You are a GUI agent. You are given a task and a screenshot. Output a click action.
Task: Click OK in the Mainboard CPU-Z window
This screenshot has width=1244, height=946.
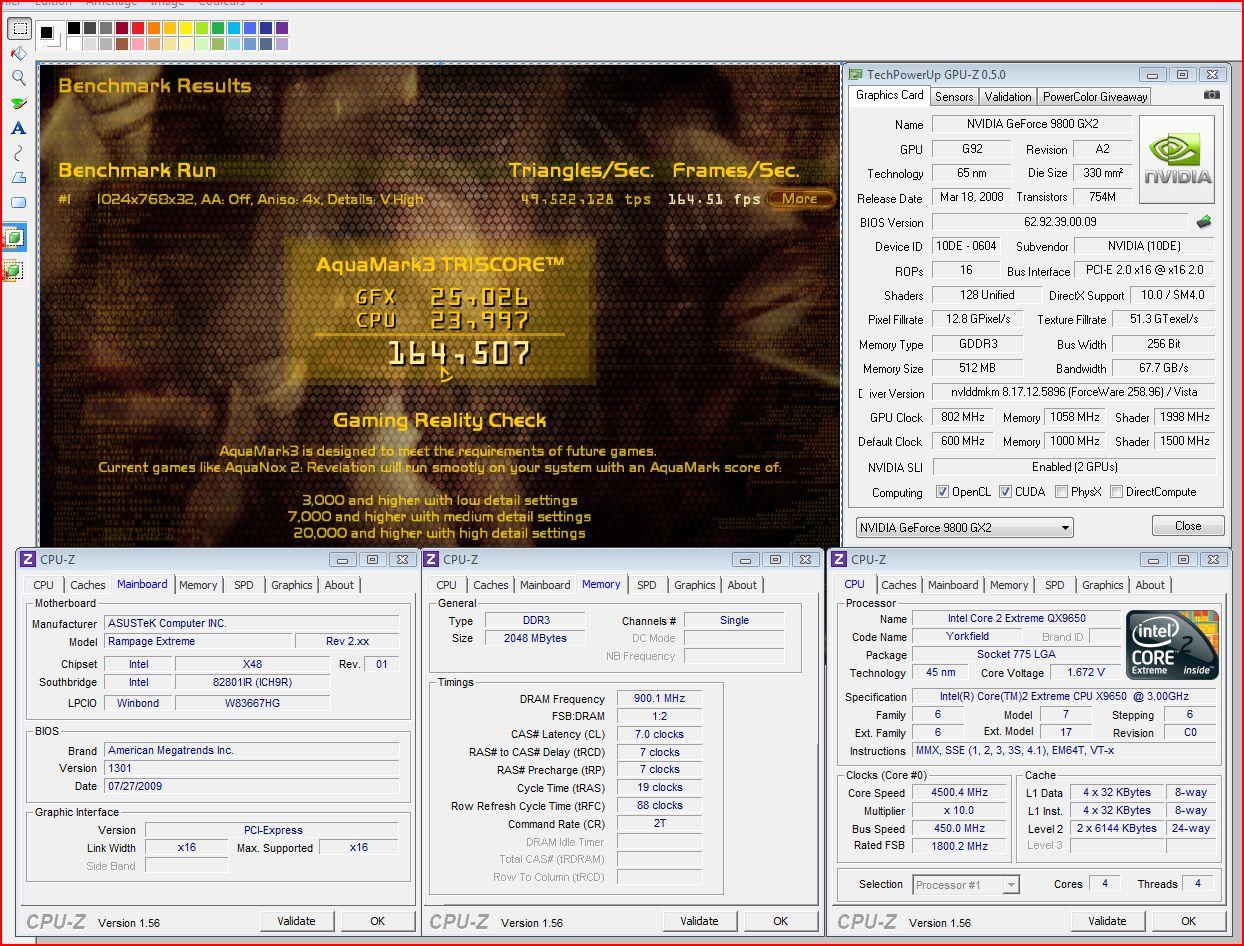(377, 921)
